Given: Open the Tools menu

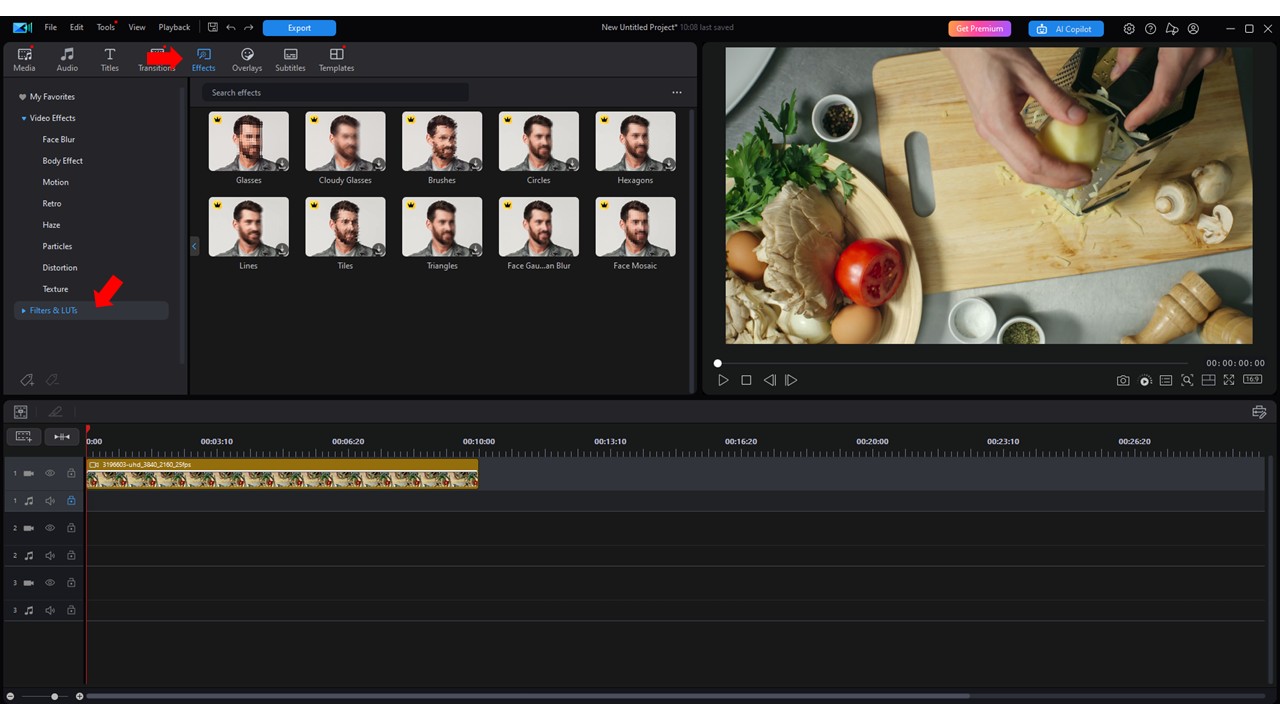Looking at the screenshot, I should (105, 28).
